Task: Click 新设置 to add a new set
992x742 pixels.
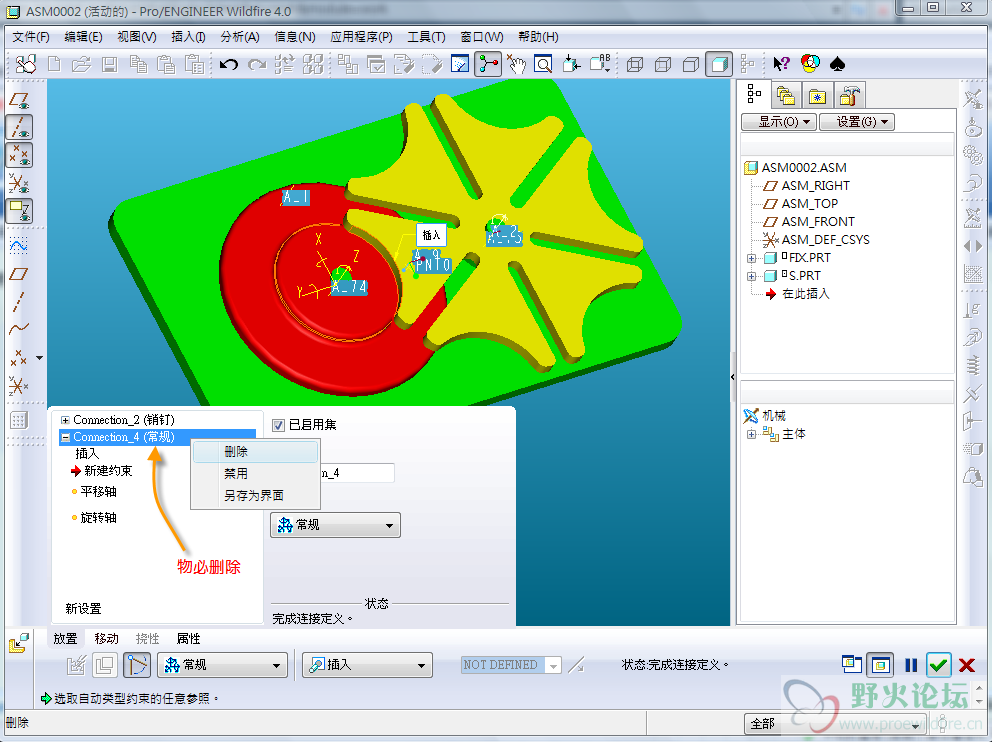Action: tap(83, 608)
